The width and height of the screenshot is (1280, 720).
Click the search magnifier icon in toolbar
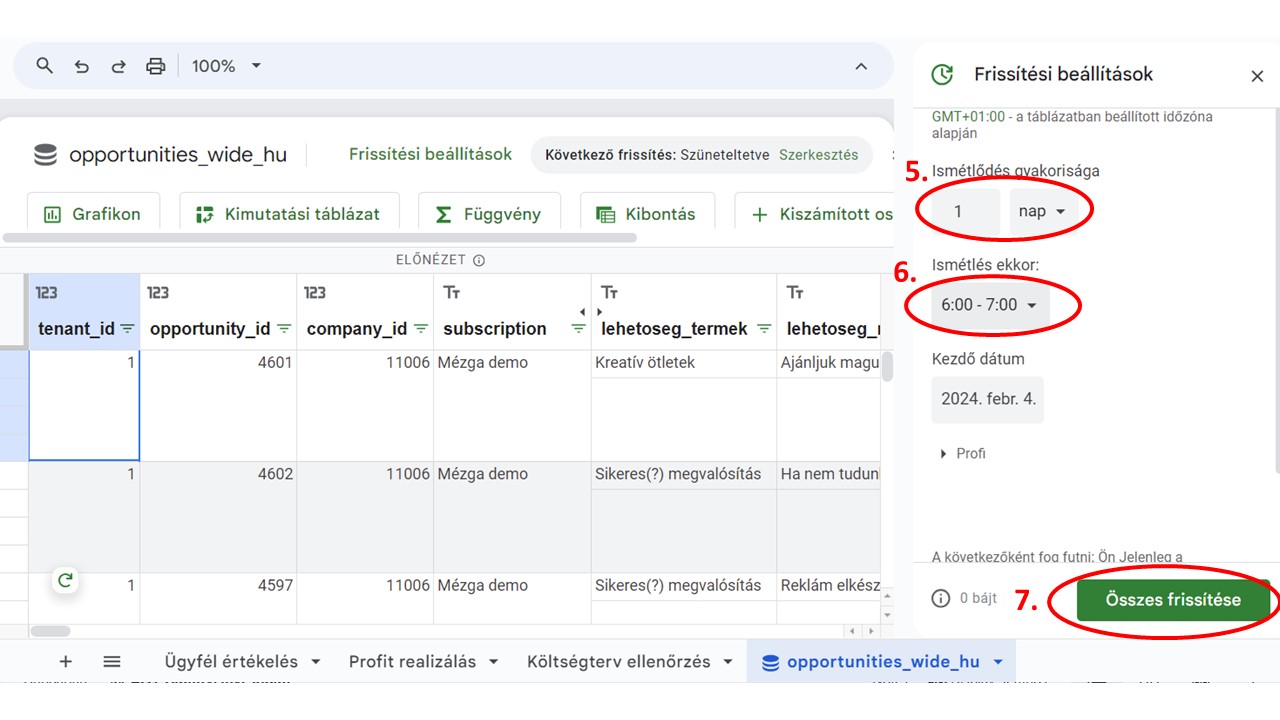point(44,66)
